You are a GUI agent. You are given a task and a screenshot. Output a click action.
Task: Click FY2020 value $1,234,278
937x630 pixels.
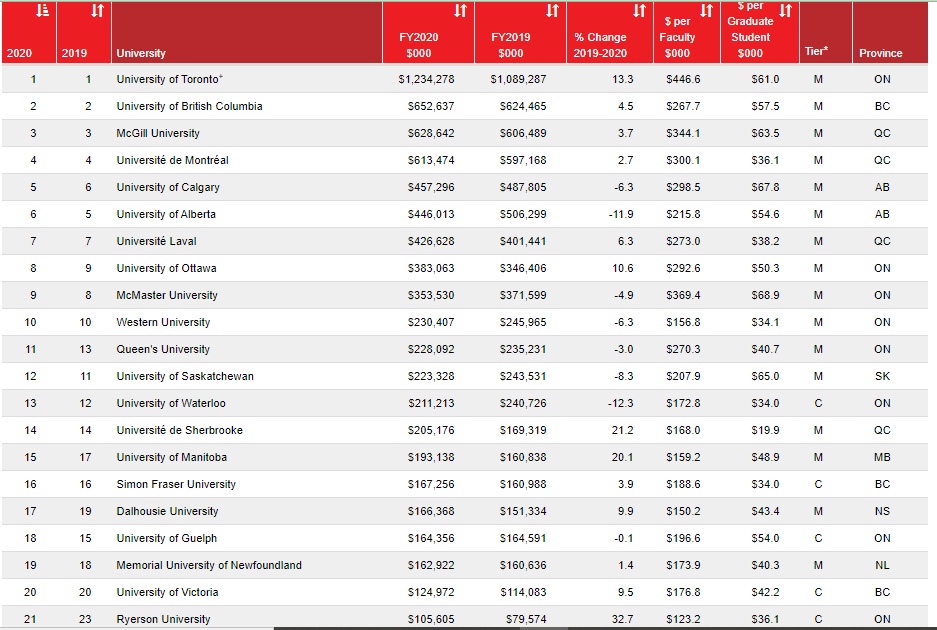426,79
